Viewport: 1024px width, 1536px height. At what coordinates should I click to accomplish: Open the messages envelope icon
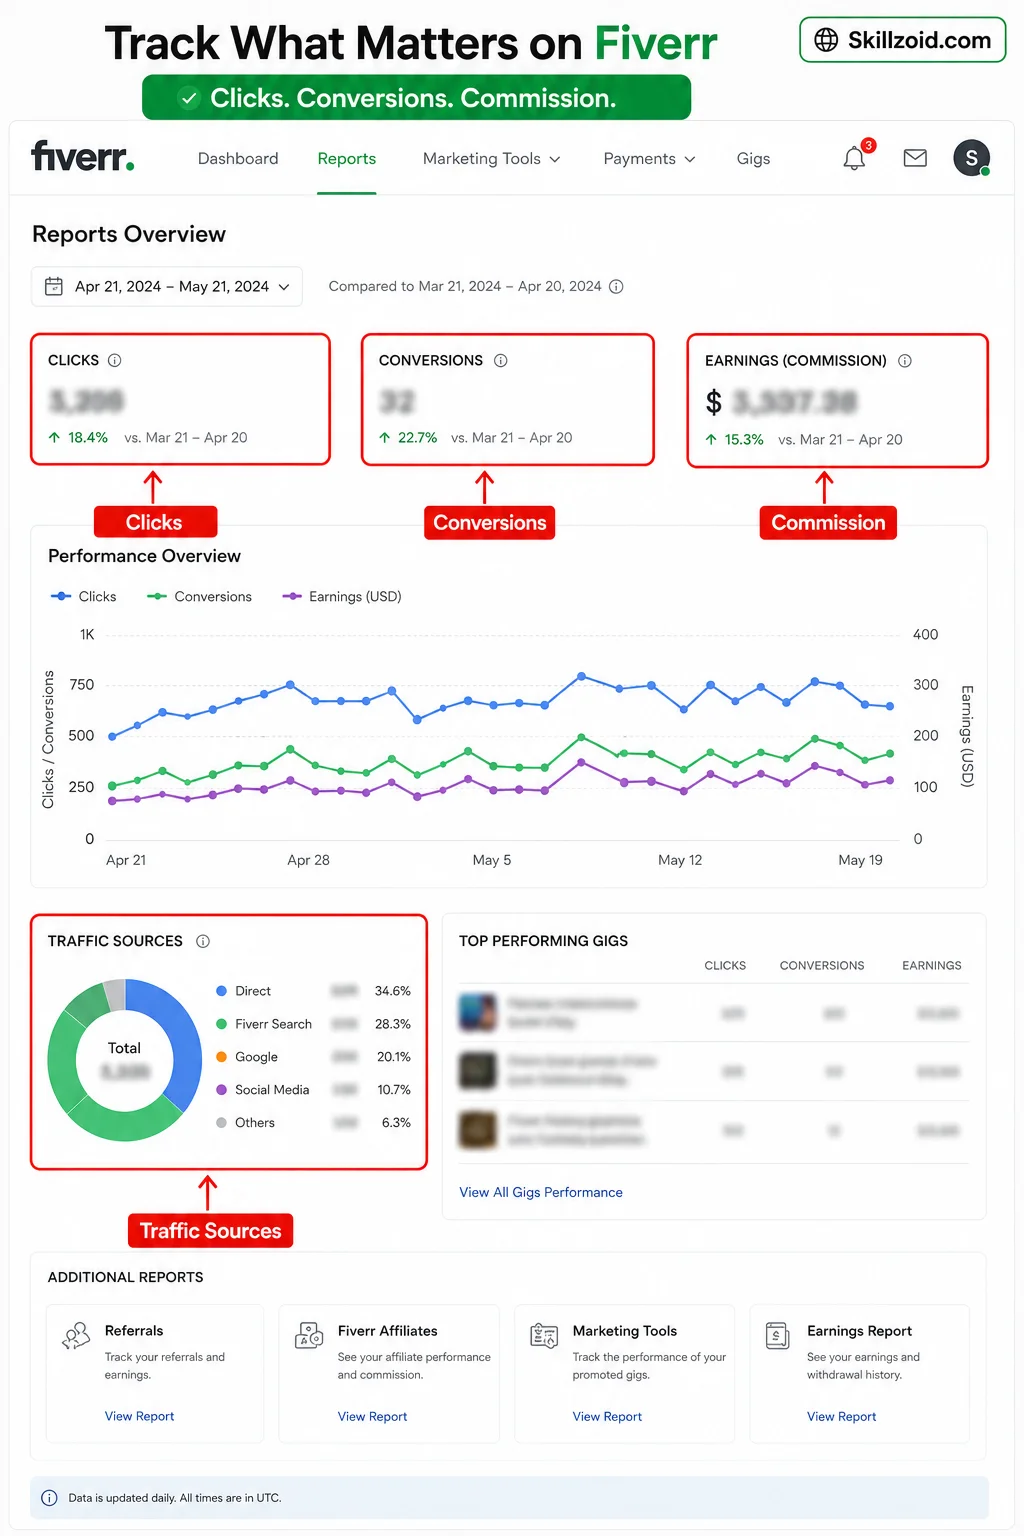(915, 158)
